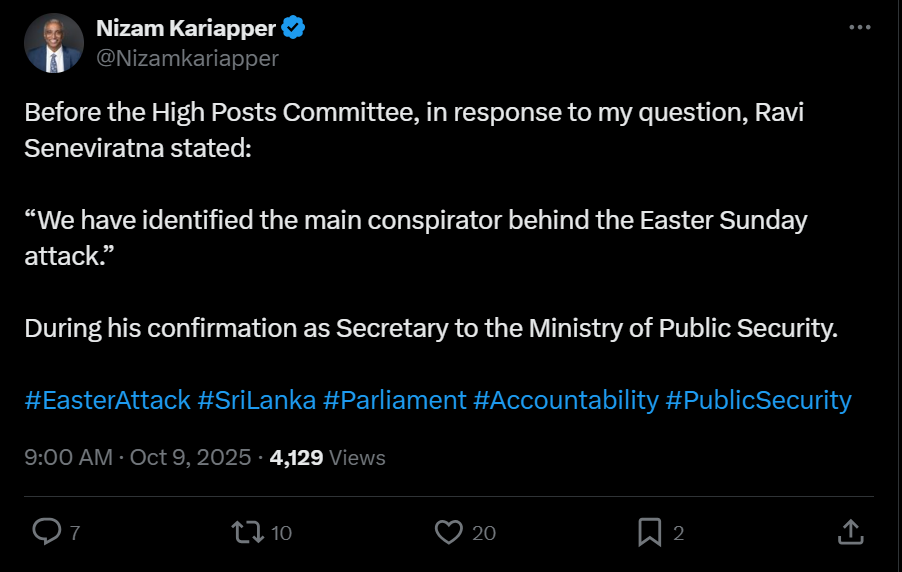The image size is (902, 572).
Task: Browse the #PublicSecurity hashtag
Action: click(759, 401)
